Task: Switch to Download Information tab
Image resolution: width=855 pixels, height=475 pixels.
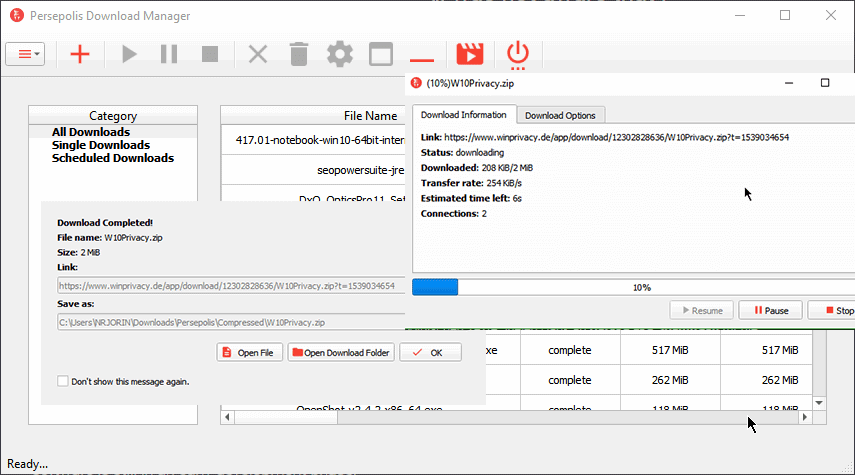Action: coord(463,115)
